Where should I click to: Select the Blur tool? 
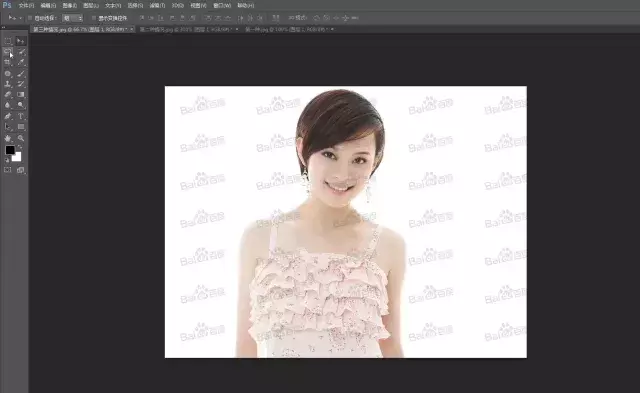(x=8, y=105)
